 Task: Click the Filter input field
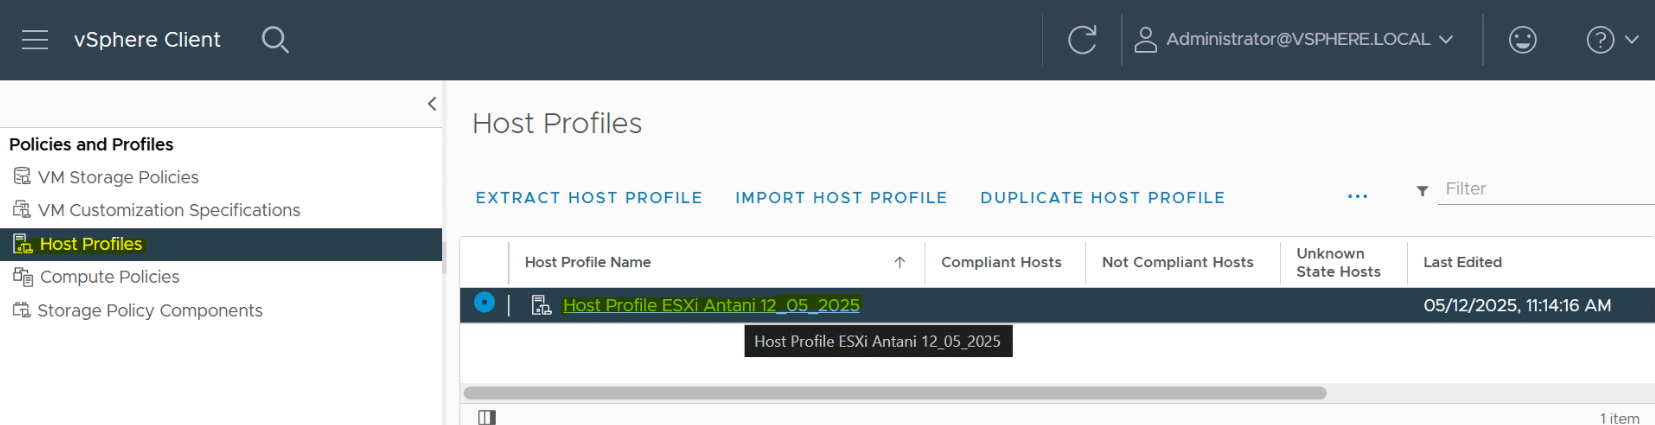point(1546,189)
